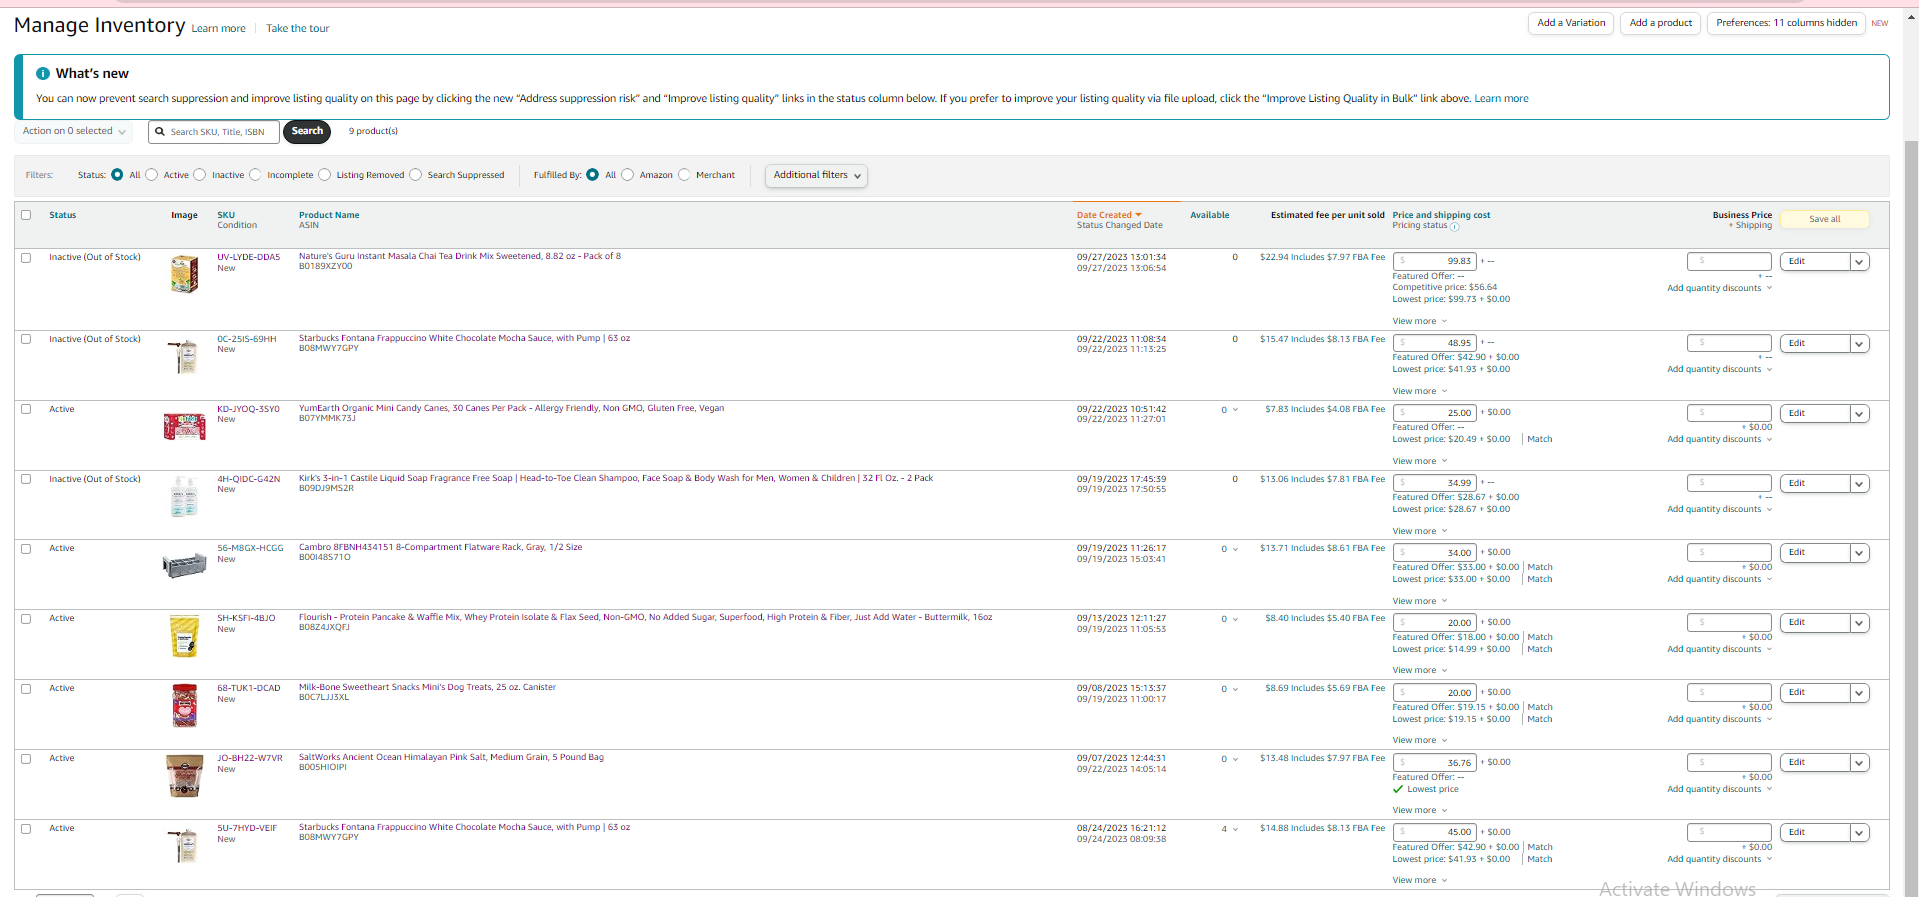Select the Search Suppressed status radio
The image size is (1919, 897).
[x=416, y=175]
